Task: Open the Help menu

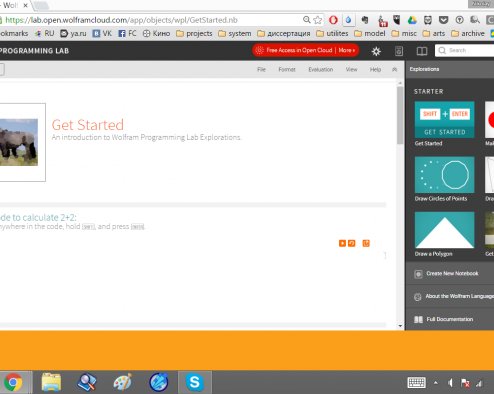Action: point(375,69)
